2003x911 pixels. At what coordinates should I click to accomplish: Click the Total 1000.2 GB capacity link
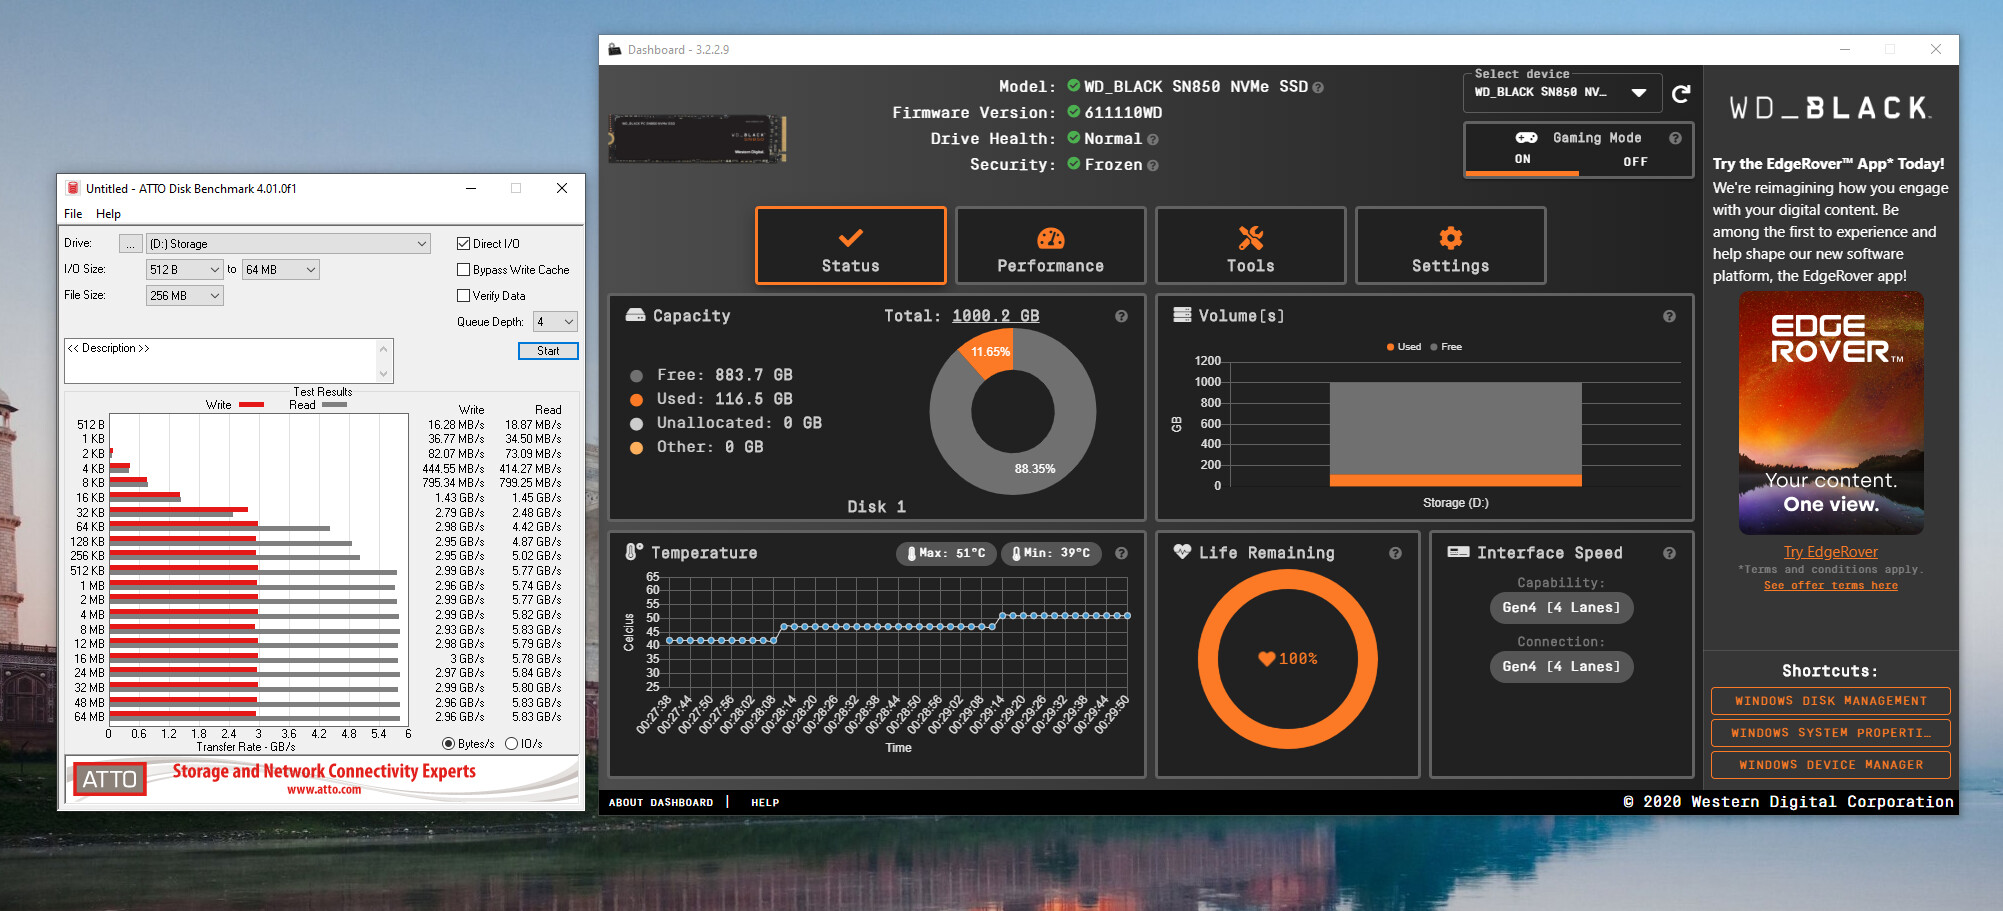coord(995,316)
